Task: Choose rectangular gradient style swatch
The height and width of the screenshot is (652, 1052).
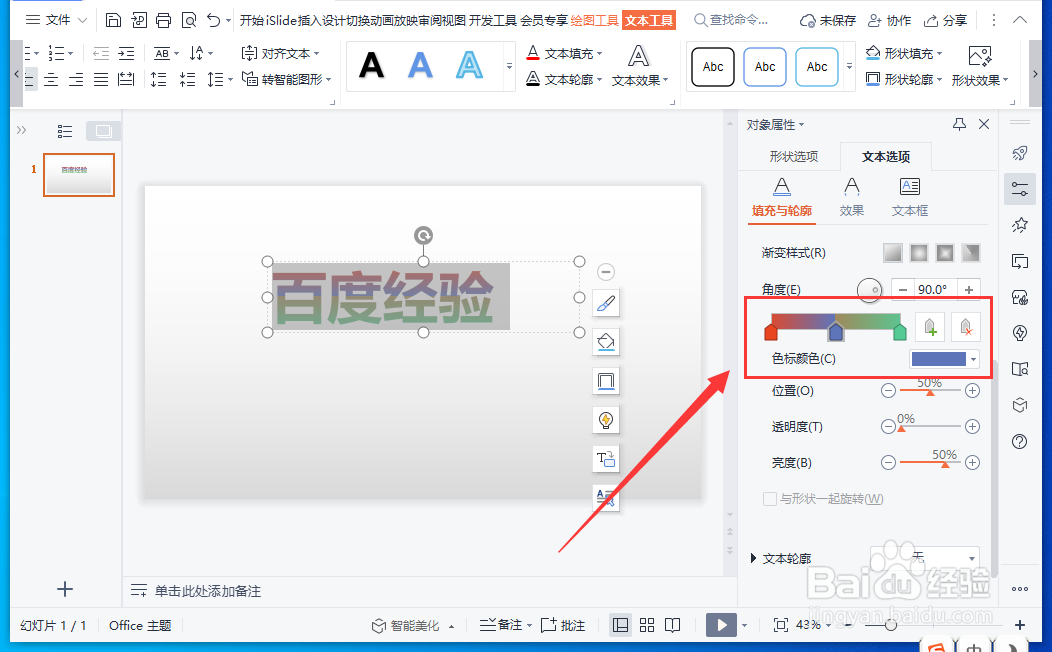Action: pos(945,253)
